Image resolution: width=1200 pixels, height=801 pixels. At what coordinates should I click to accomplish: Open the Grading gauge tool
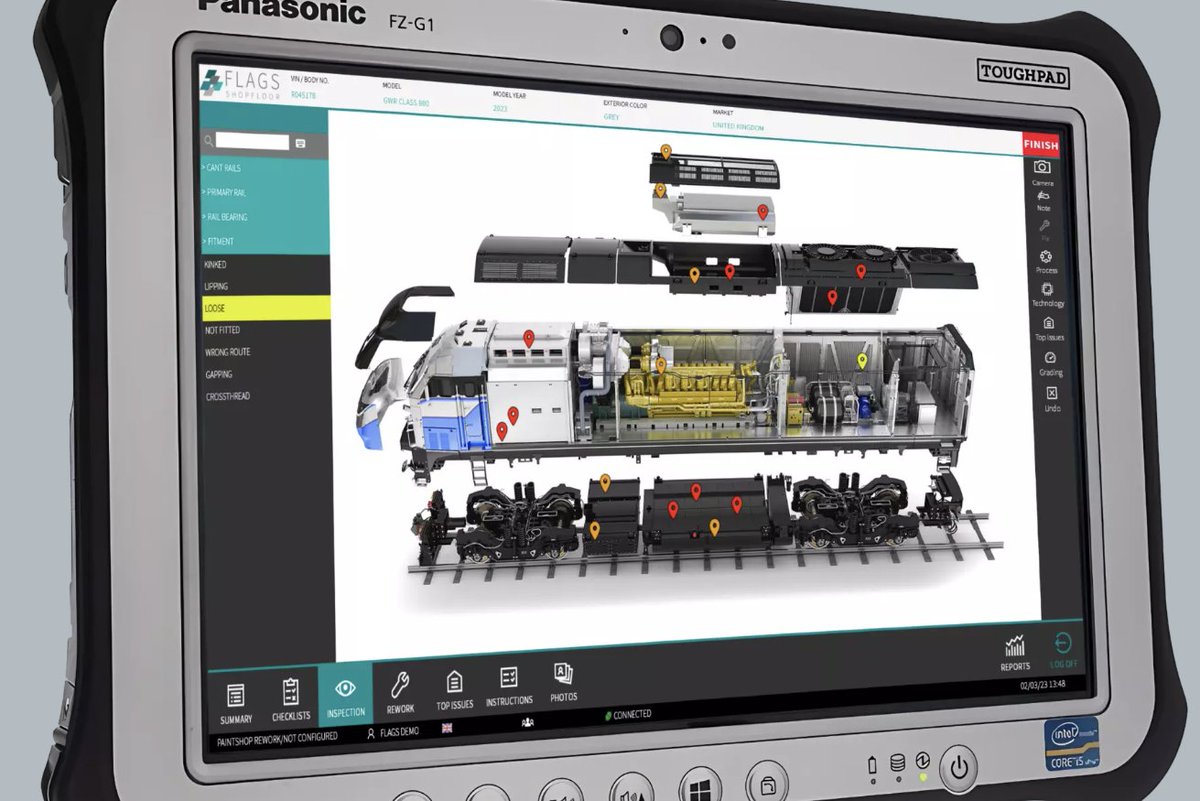1050,362
